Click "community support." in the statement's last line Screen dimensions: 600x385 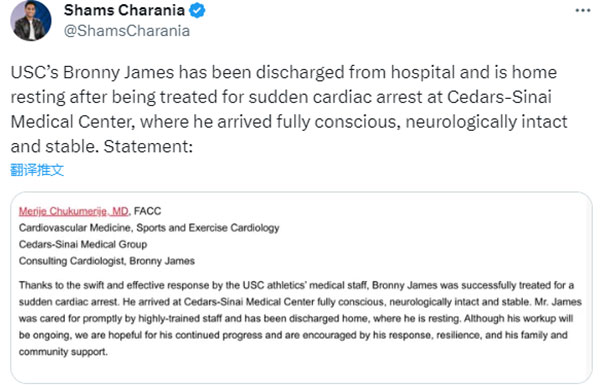(x=63, y=352)
